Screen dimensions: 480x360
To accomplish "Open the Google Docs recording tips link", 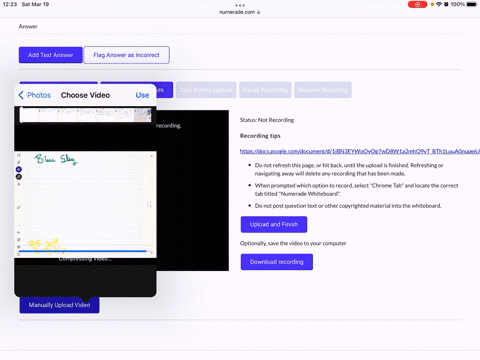I will [360, 151].
